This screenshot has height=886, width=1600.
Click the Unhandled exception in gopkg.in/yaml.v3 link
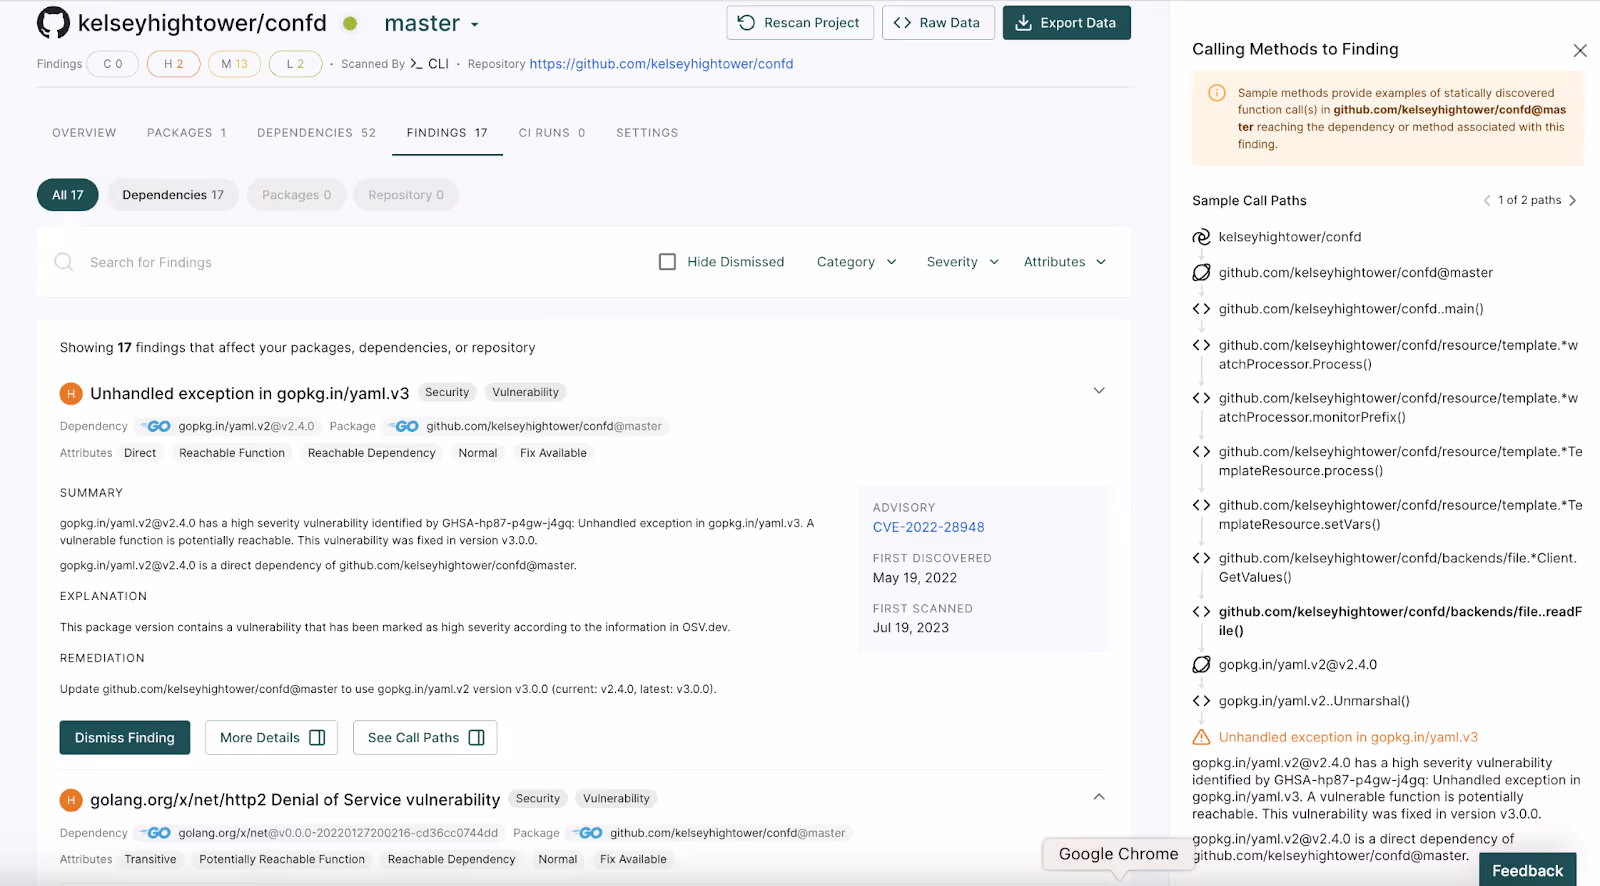click(1348, 737)
